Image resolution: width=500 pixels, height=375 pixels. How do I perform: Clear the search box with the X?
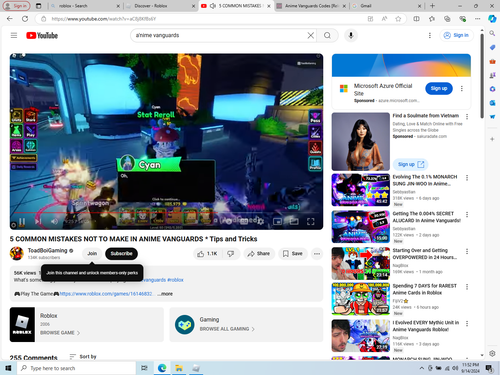click(x=310, y=35)
